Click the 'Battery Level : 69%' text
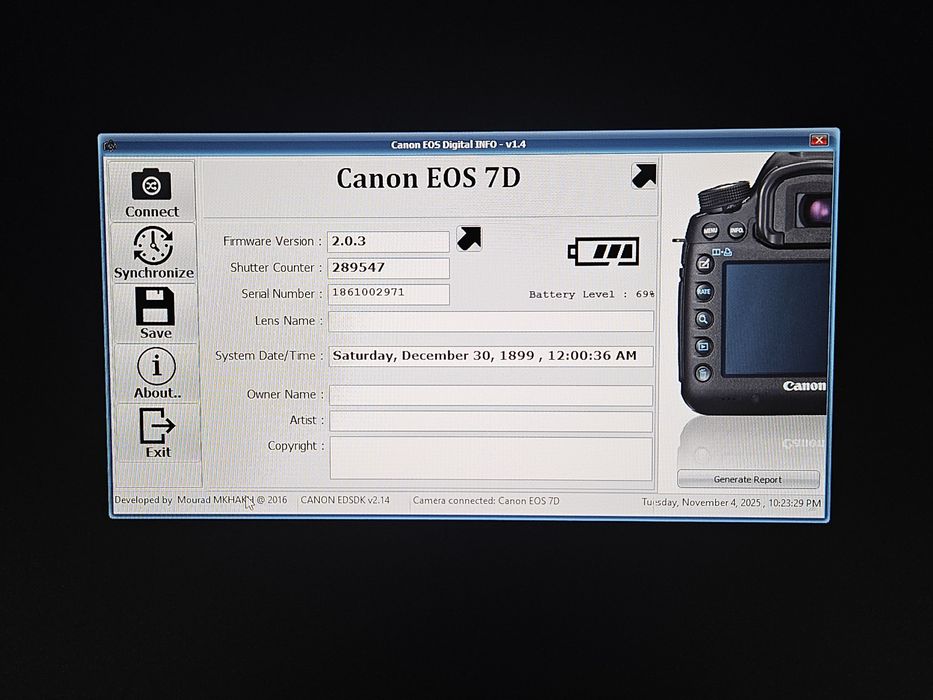 click(592, 295)
